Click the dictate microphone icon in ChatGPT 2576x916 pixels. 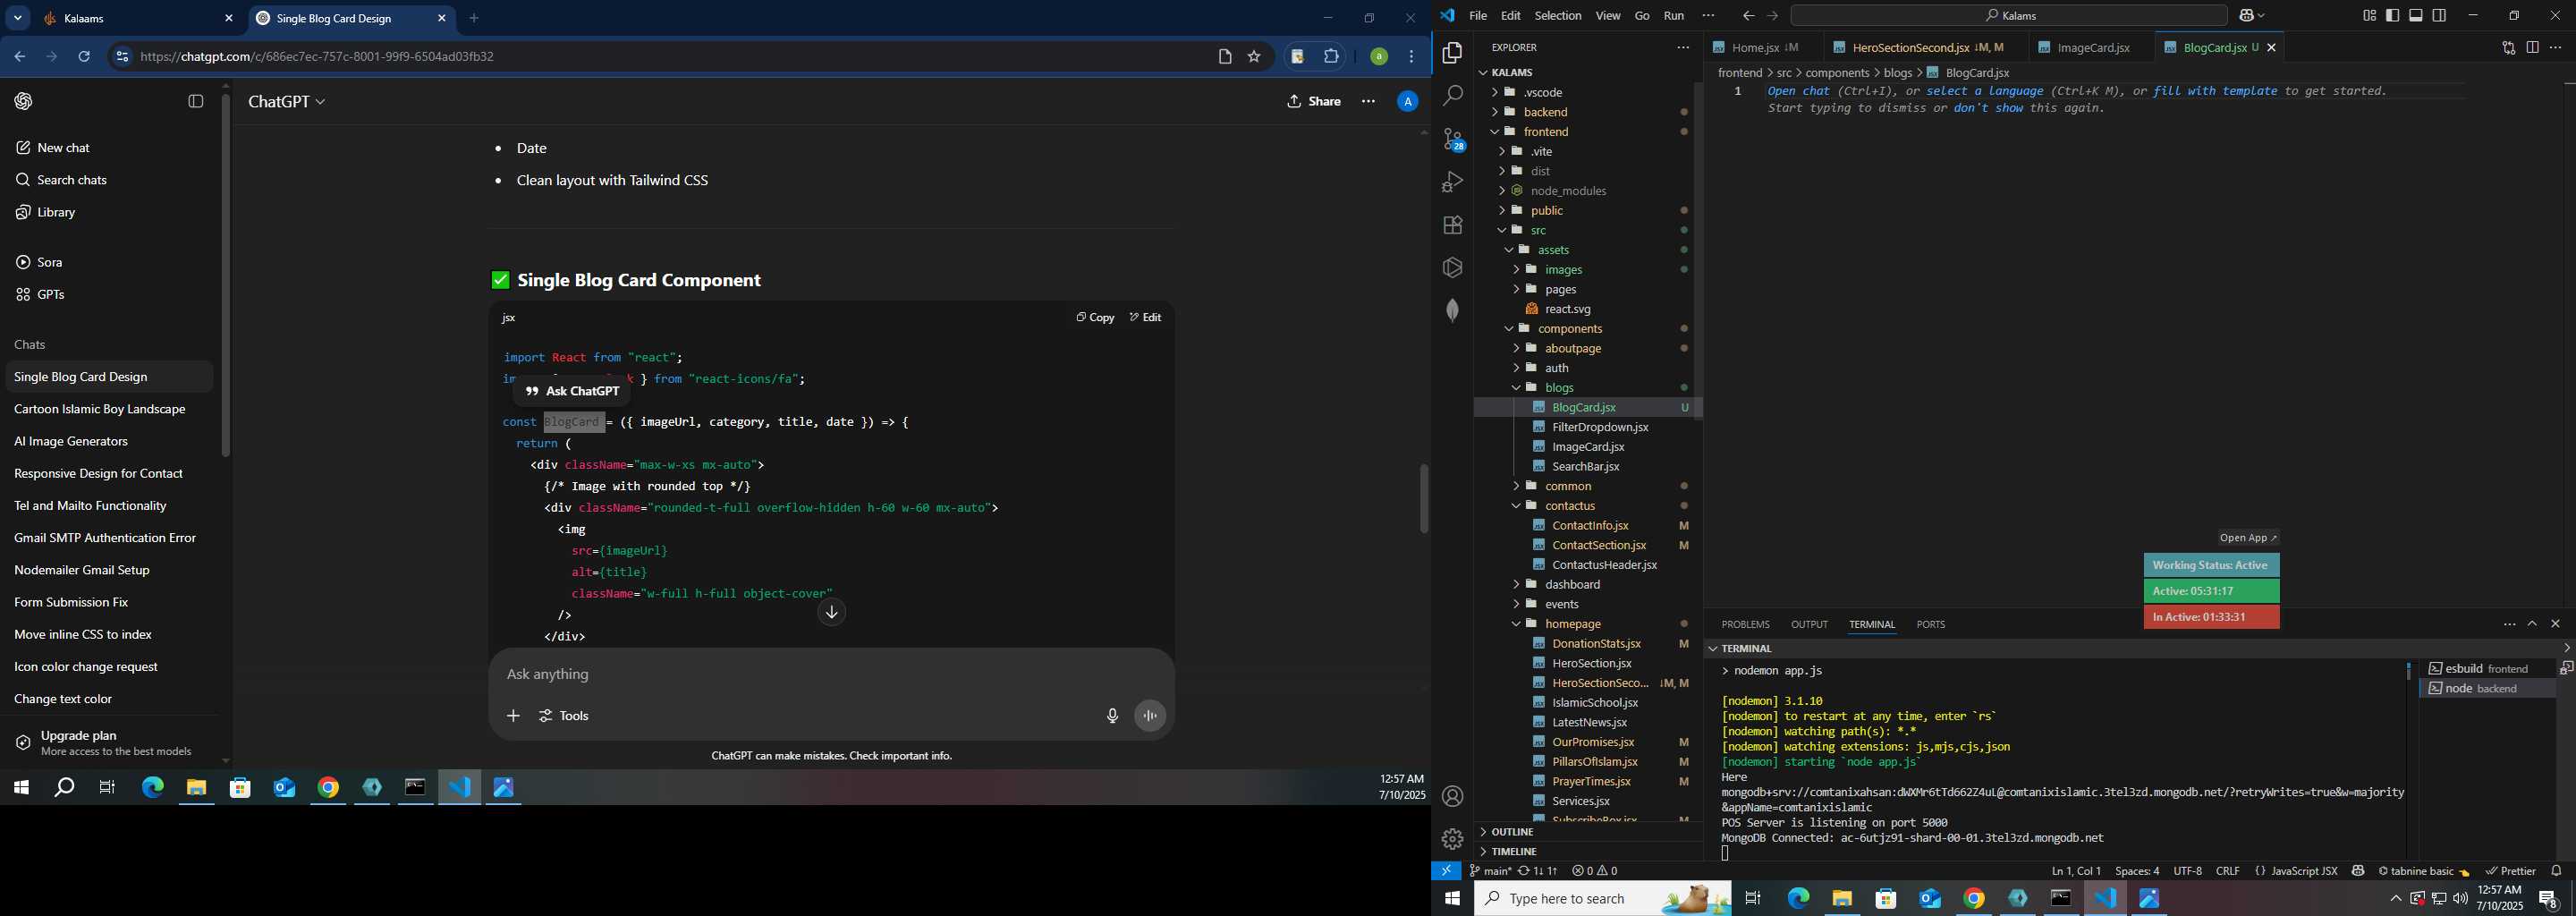pos(1112,716)
